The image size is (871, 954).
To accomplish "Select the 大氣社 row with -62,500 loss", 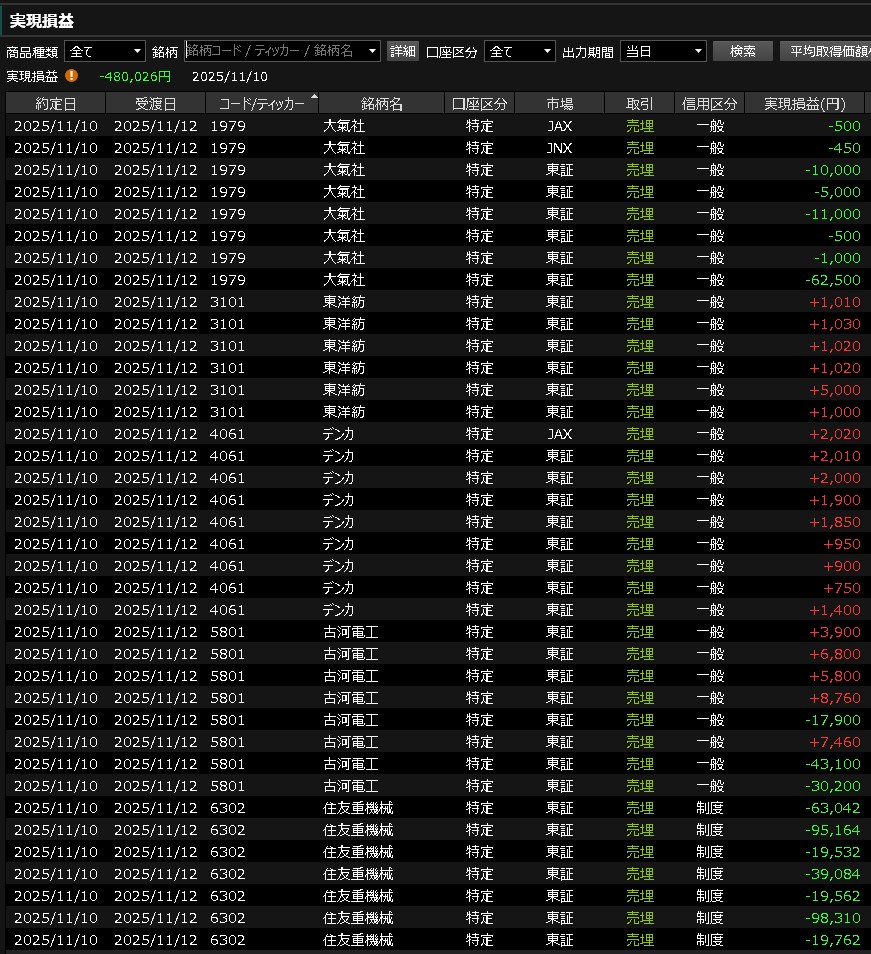I will [x=435, y=280].
